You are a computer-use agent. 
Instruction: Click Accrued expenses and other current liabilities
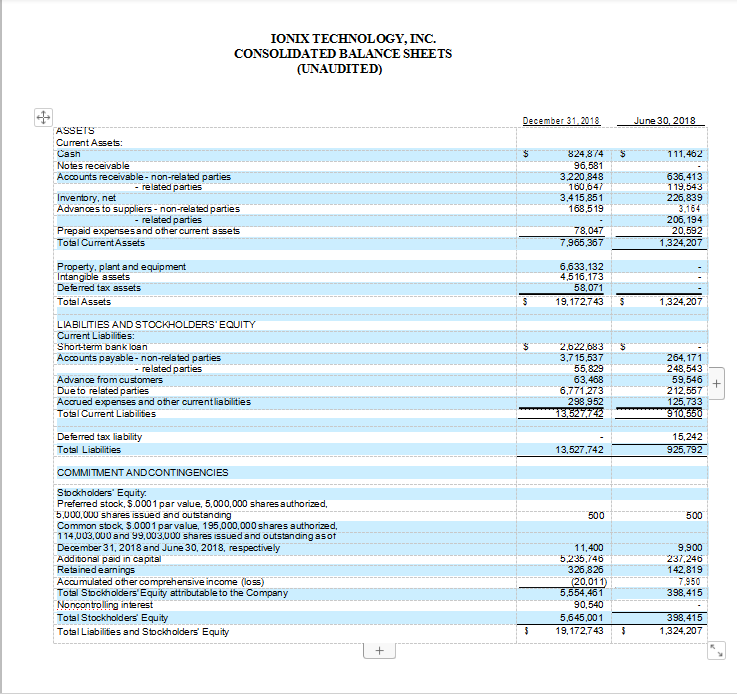tap(154, 402)
